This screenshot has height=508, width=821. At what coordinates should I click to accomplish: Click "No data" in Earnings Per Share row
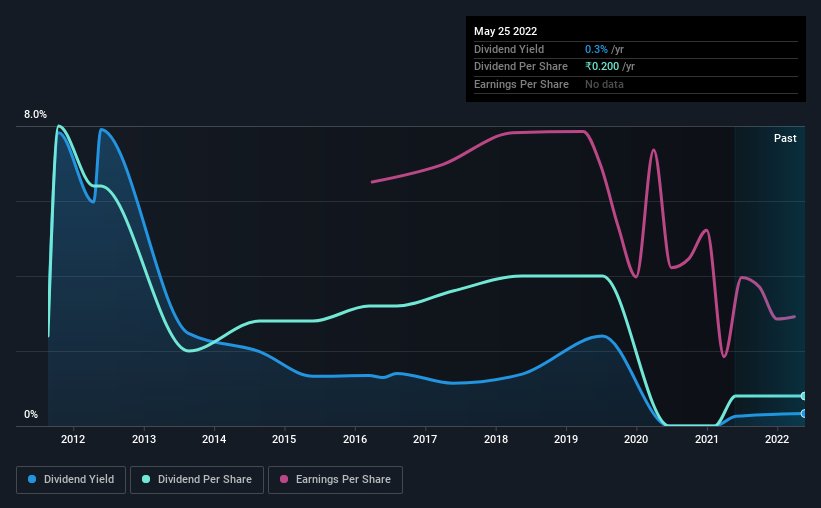pyautogui.click(x=605, y=84)
